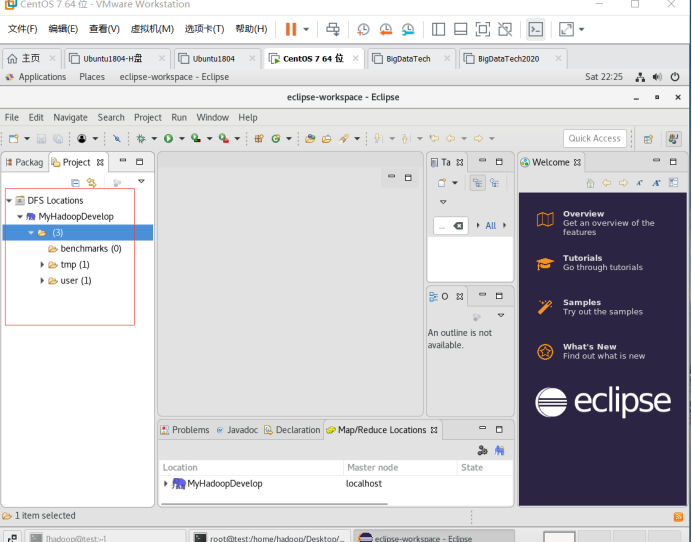Click the account/profile icon in toolbar

pos(82,139)
